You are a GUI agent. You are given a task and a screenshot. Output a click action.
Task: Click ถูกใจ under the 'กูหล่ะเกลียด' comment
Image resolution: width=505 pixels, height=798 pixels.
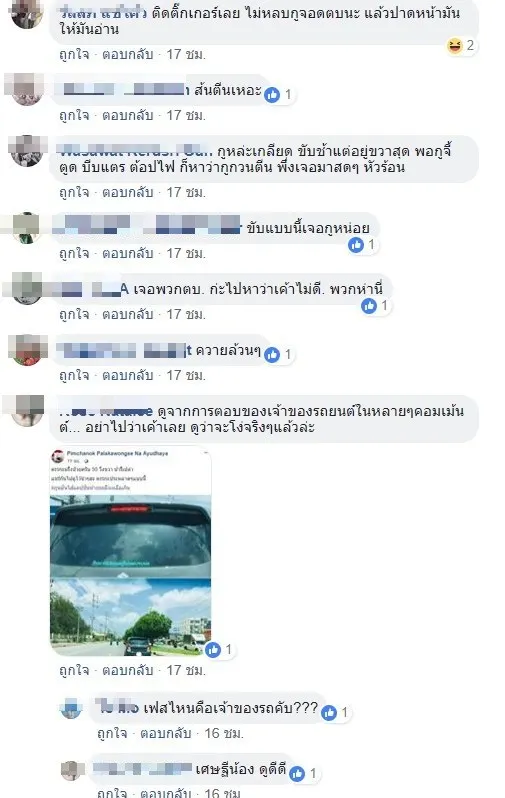[x=74, y=192]
